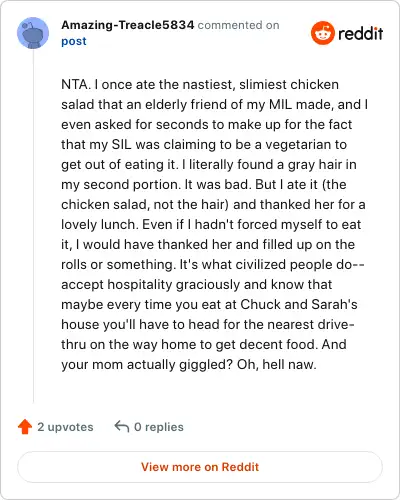The height and width of the screenshot is (500, 400).
Task: Click the closing sentence "Oh, hell naw."
Action: pos(276,364)
